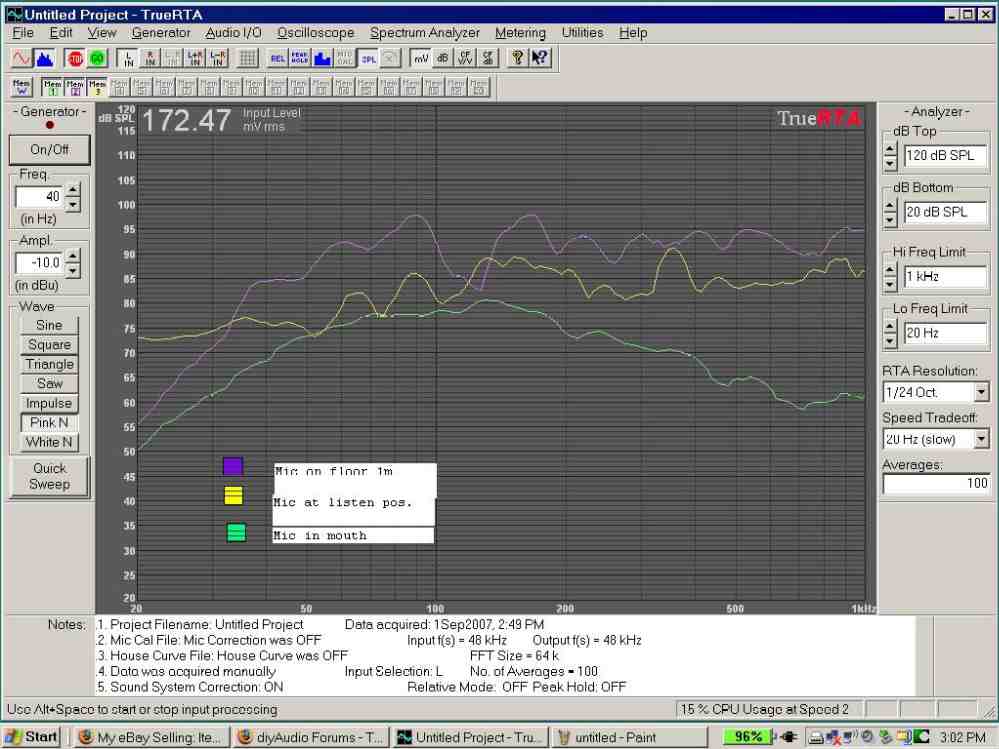This screenshot has width=999, height=749.
Task: Switch to untitled - Paint taskbar window
Action: click(x=629, y=738)
